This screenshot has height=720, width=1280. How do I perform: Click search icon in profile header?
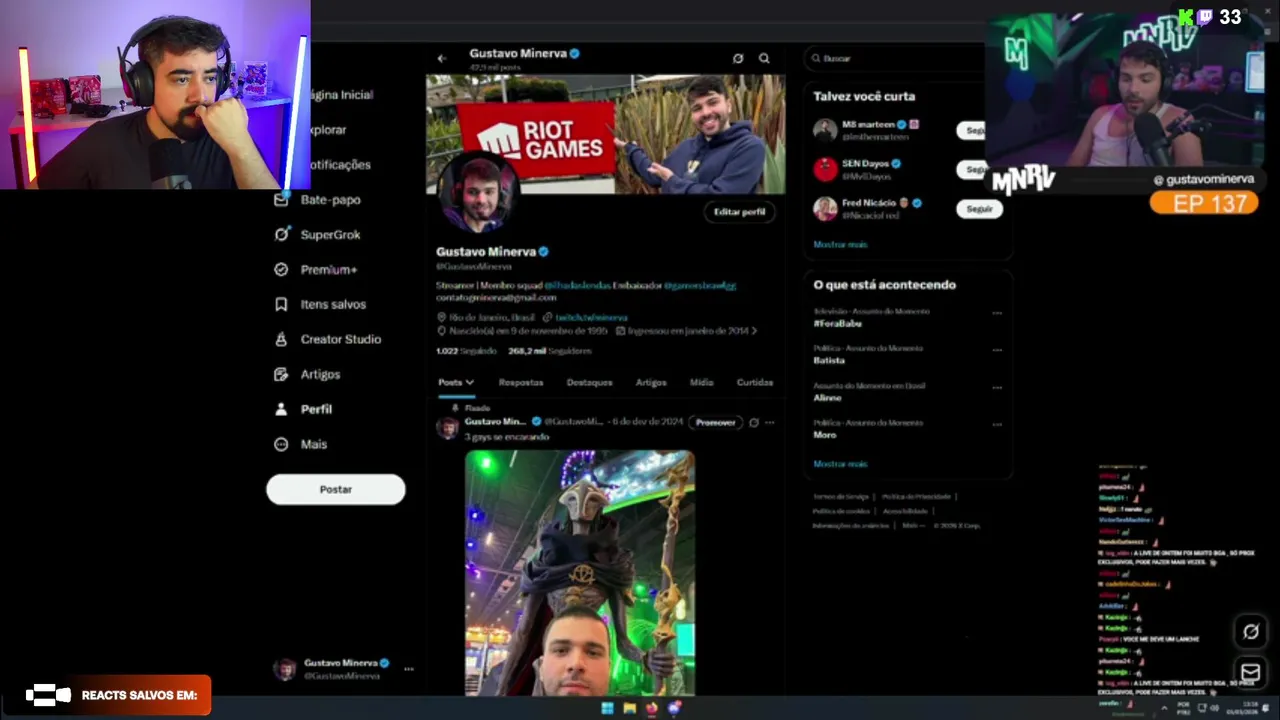click(764, 58)
